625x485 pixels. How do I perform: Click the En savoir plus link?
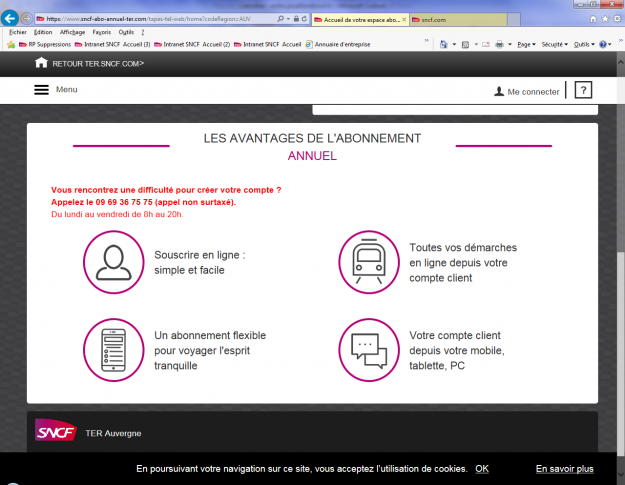[564, 469]
